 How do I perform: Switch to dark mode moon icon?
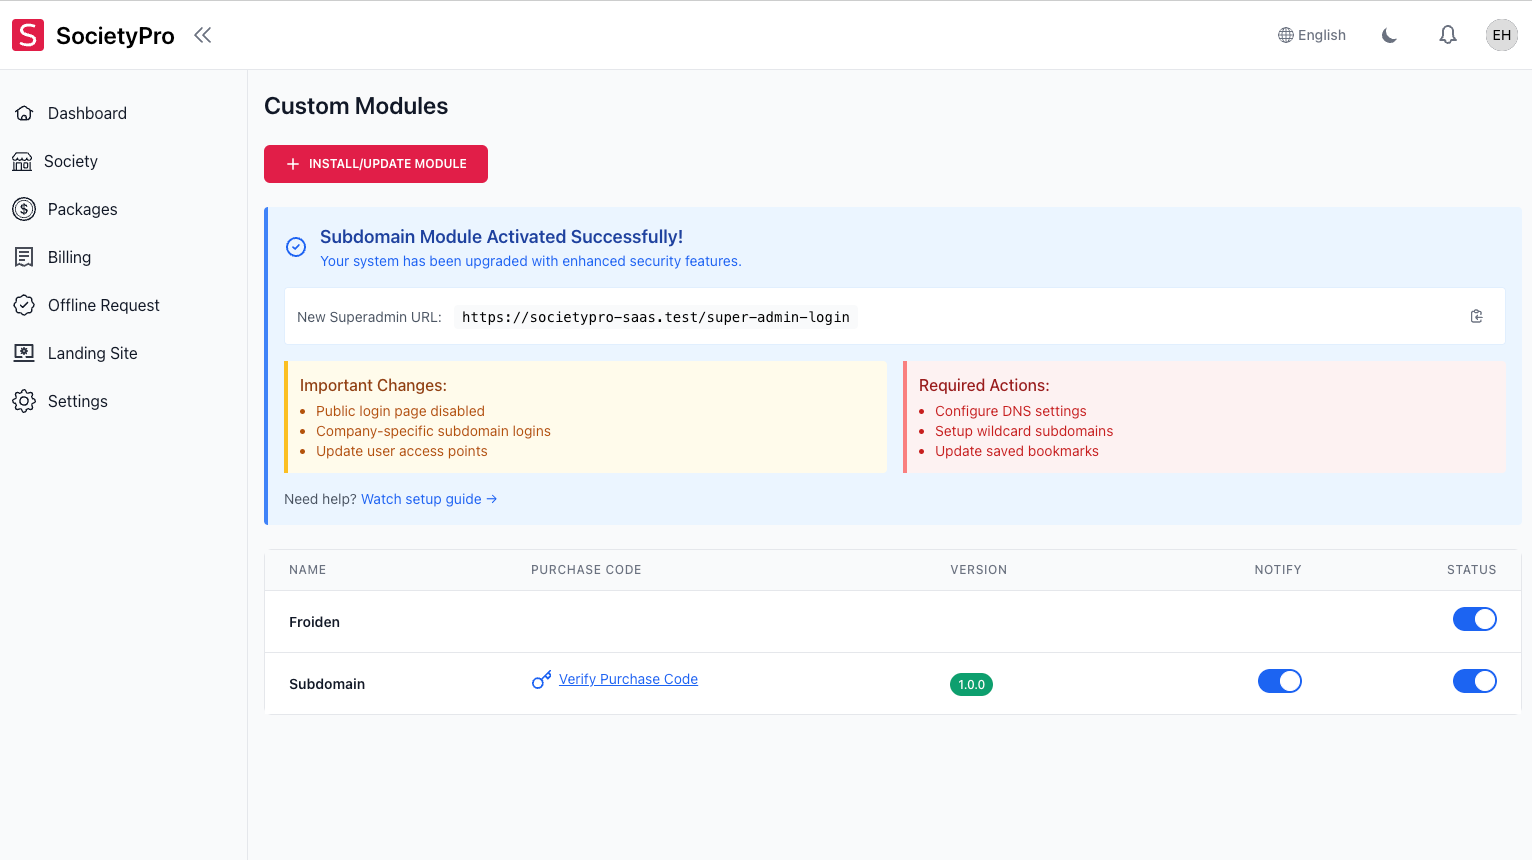coord(1389,36)
